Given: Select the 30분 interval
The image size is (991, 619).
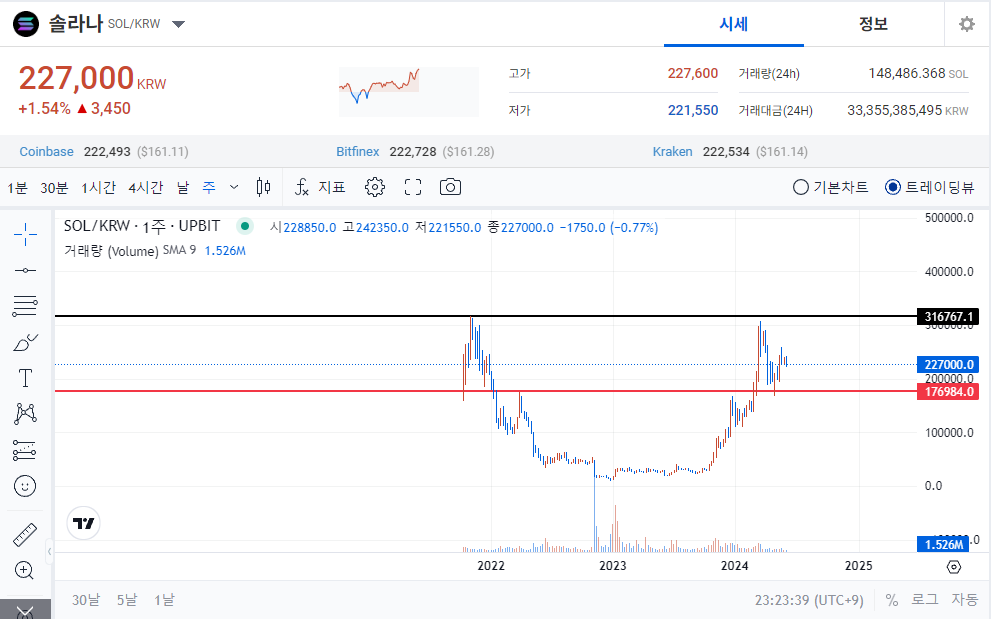Looking at the screenshot, I should [54, 188].
